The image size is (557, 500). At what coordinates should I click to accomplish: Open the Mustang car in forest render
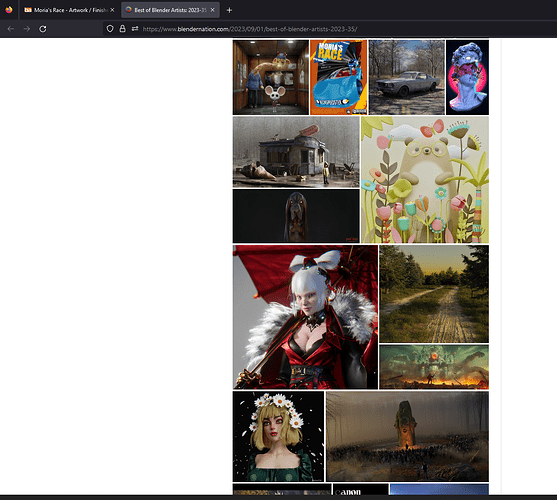(406, 77)
